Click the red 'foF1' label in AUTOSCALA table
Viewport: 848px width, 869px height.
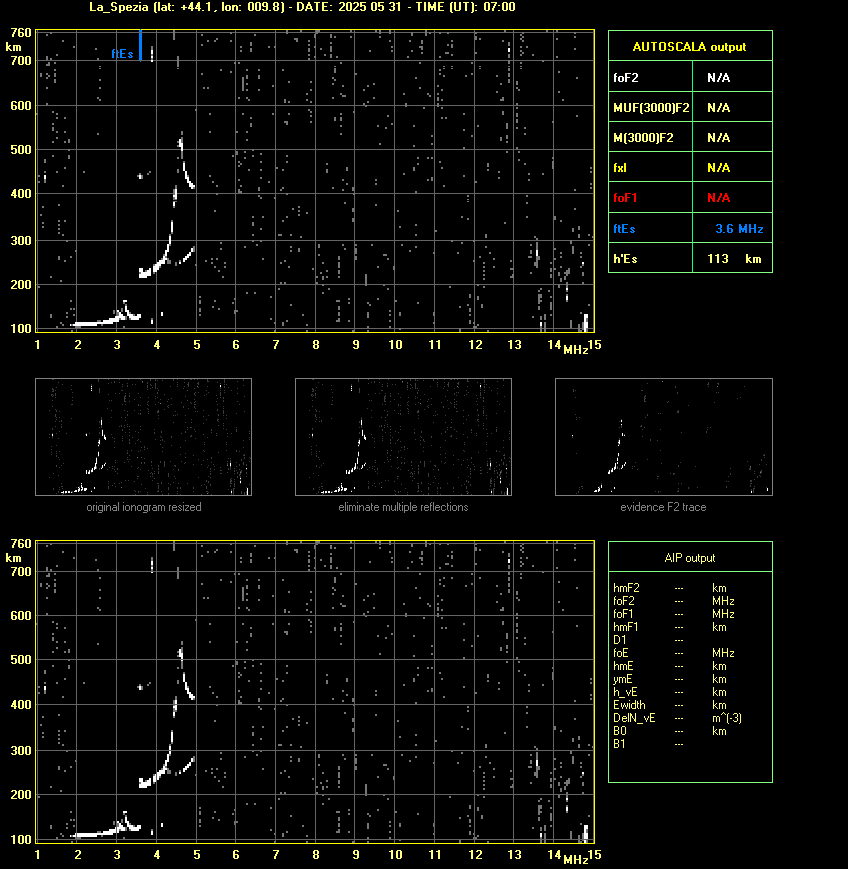[625, 197]
